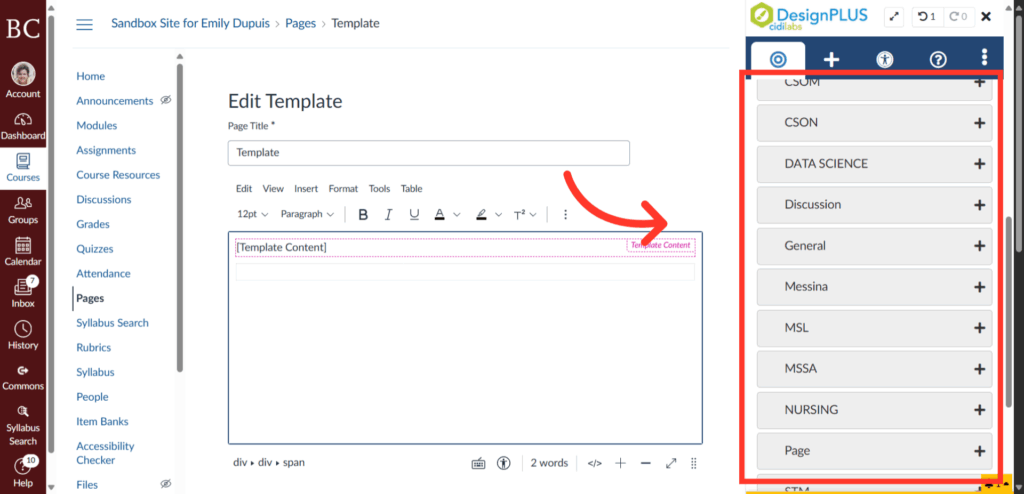Click the superscript button
Image resolution: width=1024 pixels, height=494 pixels.
pyautogui.click(x=520, y=214)
